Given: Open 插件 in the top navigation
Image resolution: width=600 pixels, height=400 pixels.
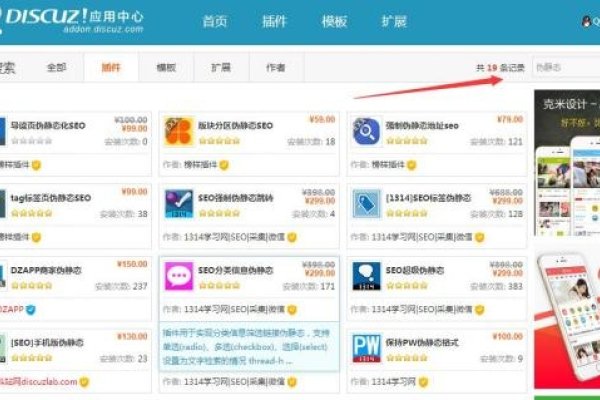Looking at the screenshot, I should coord(274,21).
